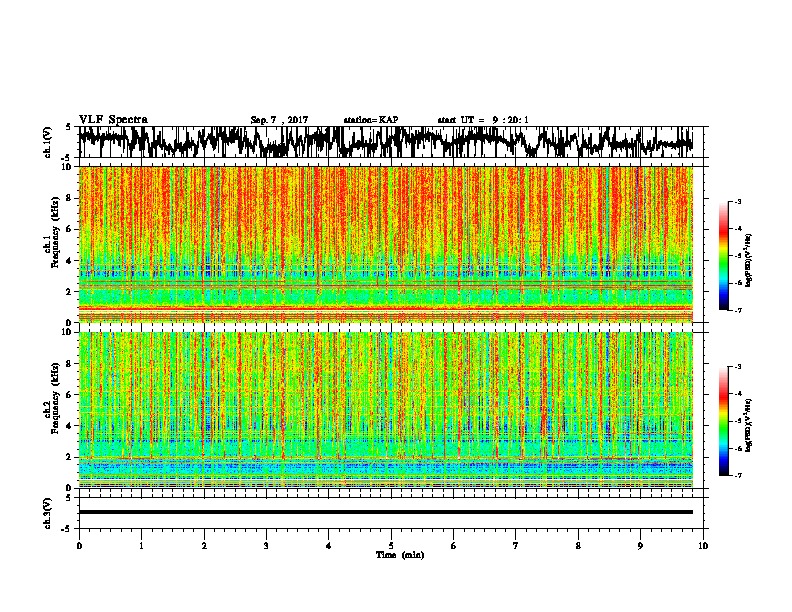This screenshot has height=612, width=792.
Task: Click time axis tick label "10"
Action: click(703, 546)
